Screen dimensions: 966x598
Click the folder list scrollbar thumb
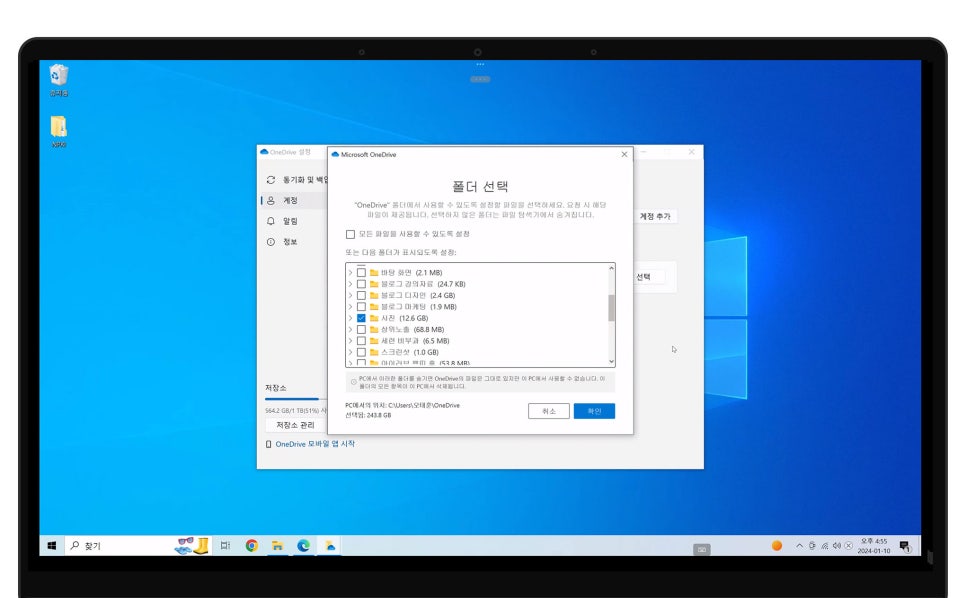click(x=611, y=308)
